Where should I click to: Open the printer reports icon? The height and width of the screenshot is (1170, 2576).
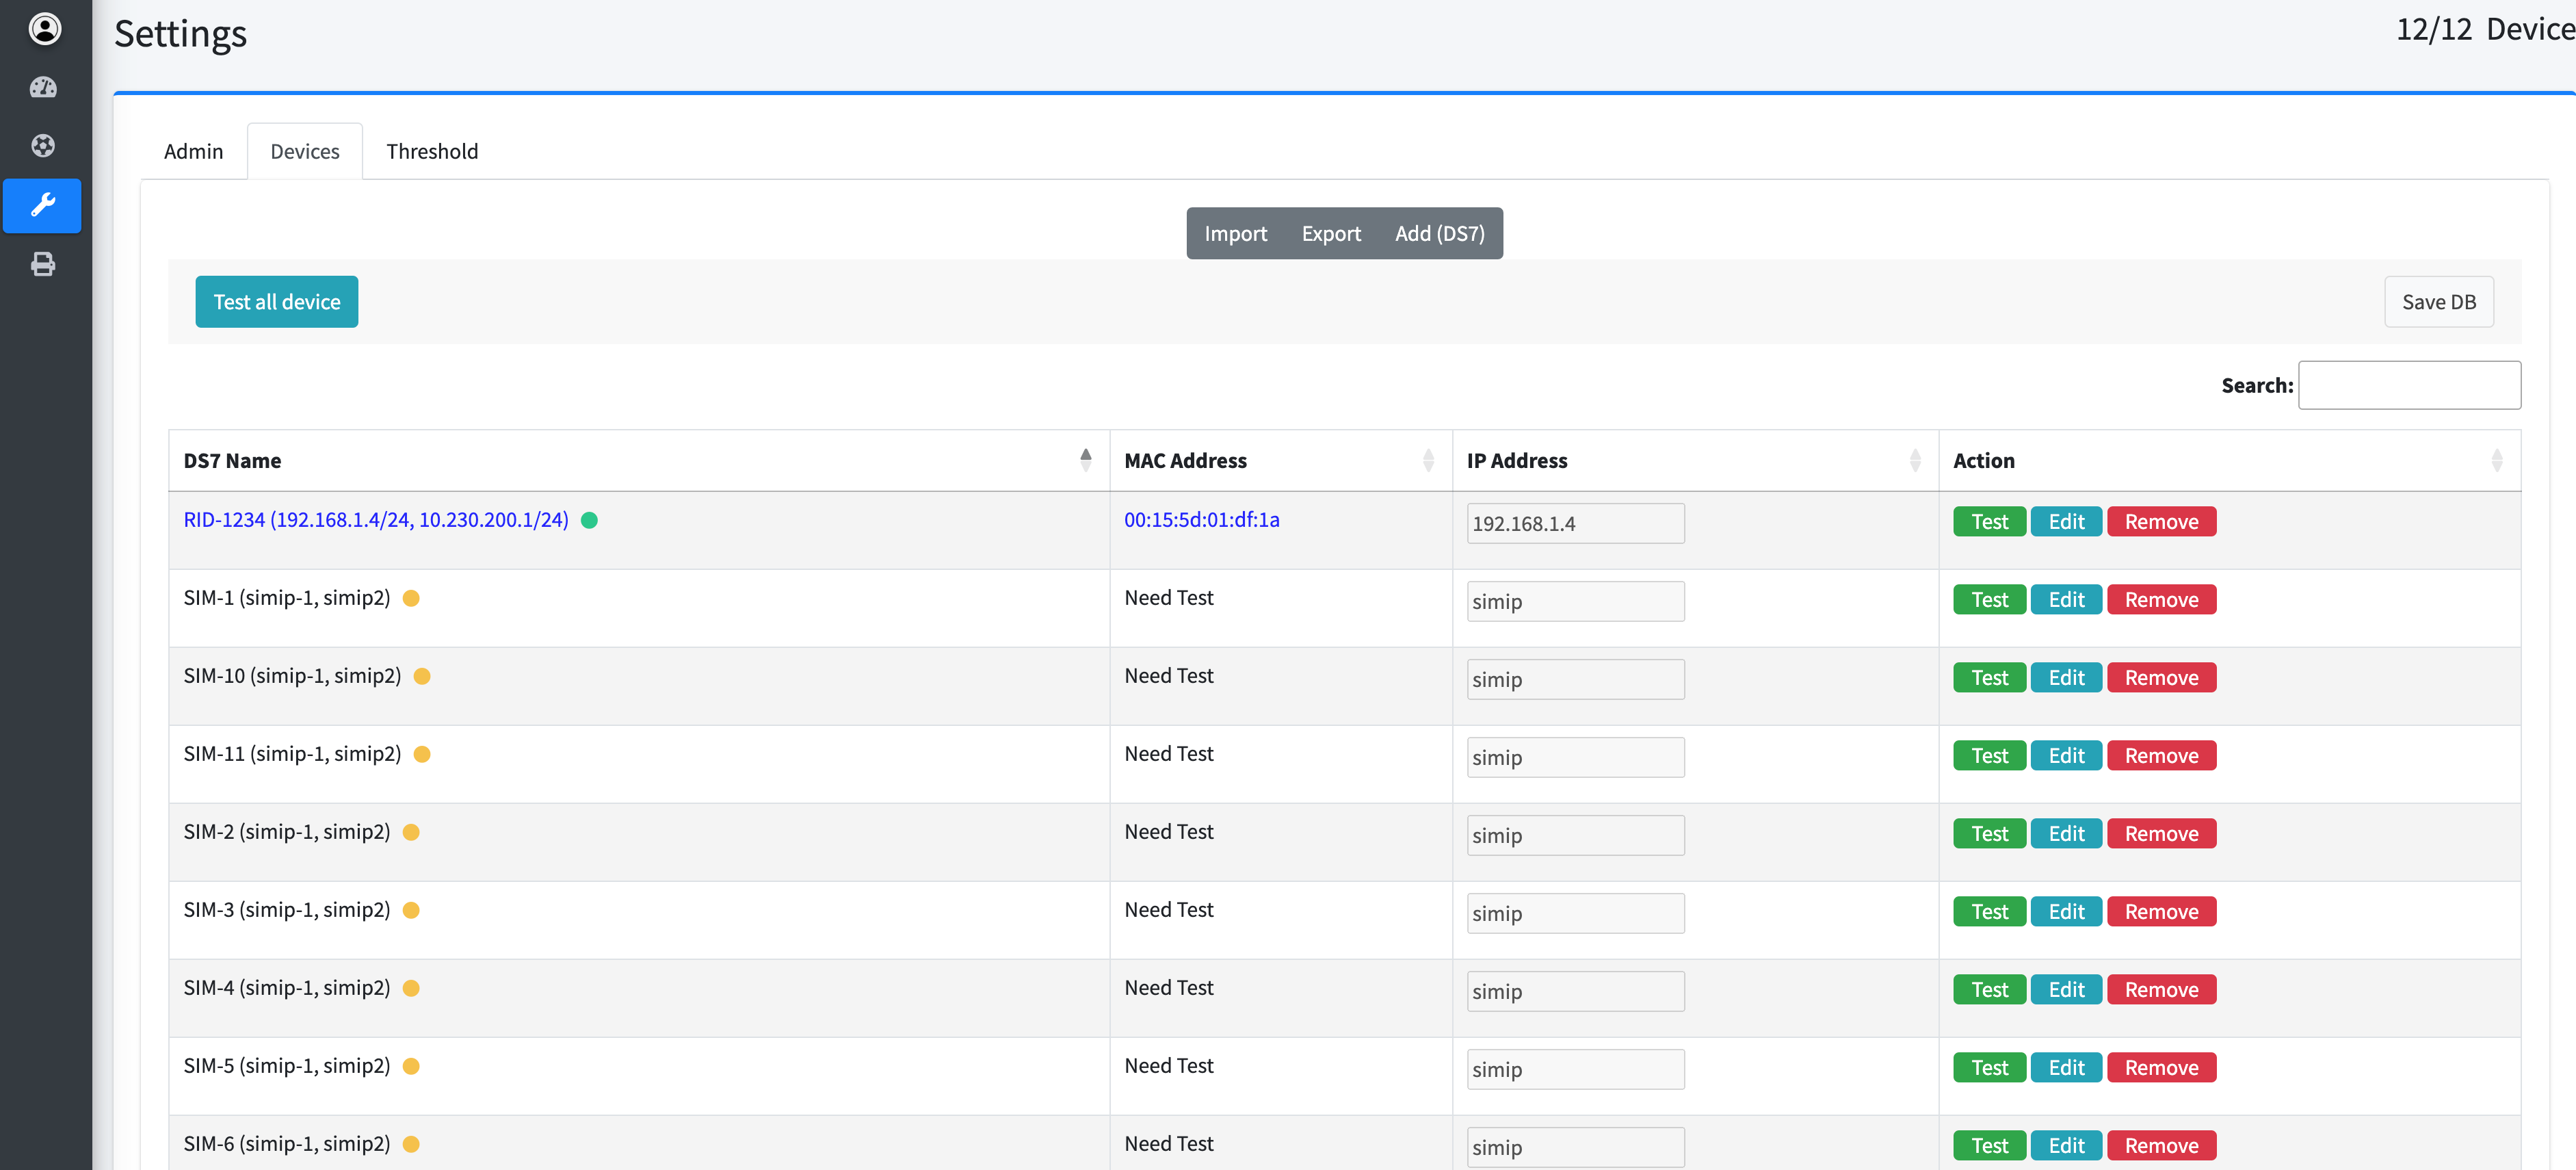(x=43, y=264)
